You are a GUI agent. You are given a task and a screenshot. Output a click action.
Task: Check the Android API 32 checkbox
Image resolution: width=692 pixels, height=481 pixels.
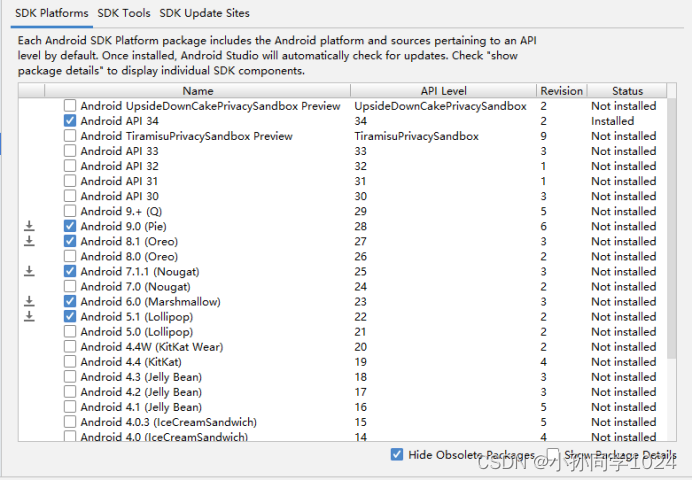[70, 166]
